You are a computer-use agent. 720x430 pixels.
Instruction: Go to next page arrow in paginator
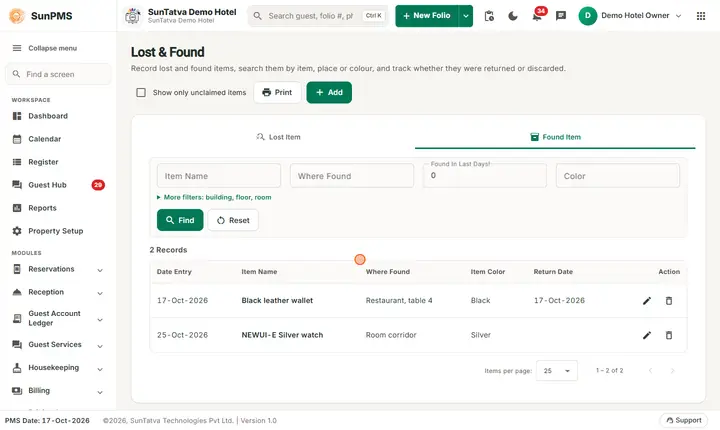coord(672,371)
